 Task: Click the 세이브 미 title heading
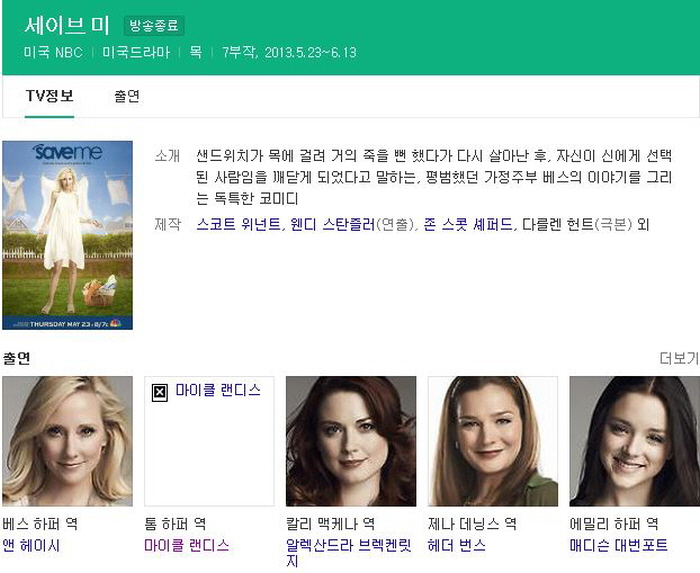pos(67,26)
